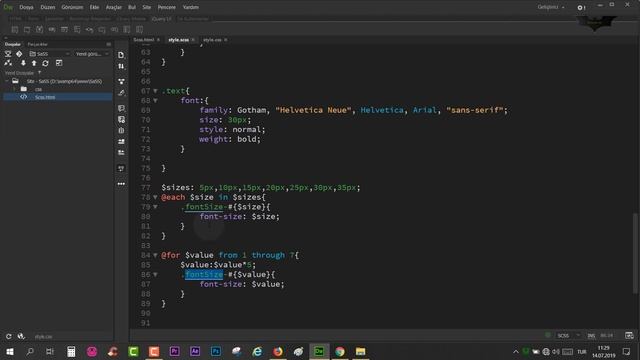Click the highlighted fontSize text on line 86
The image size is (640, 360).
tap(204, 275)
